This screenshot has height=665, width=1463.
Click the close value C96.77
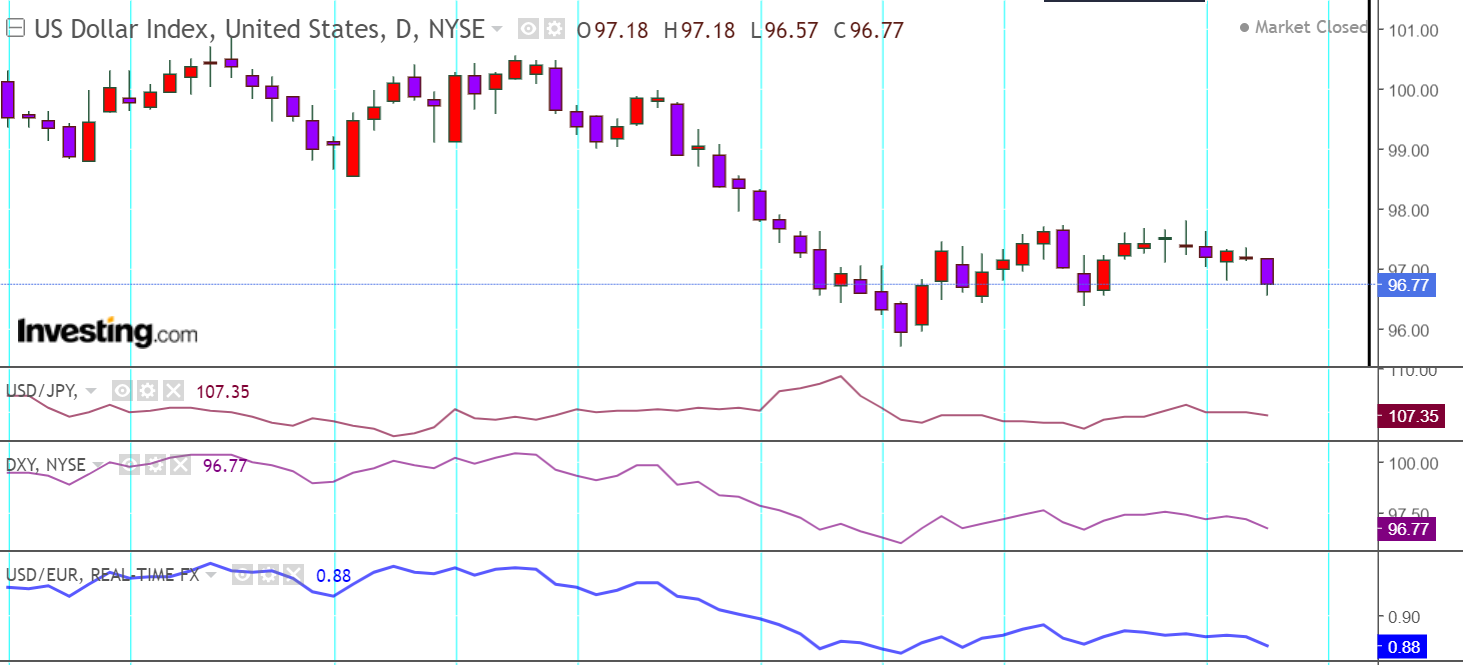pyautogui.click(x=868, y=30)
